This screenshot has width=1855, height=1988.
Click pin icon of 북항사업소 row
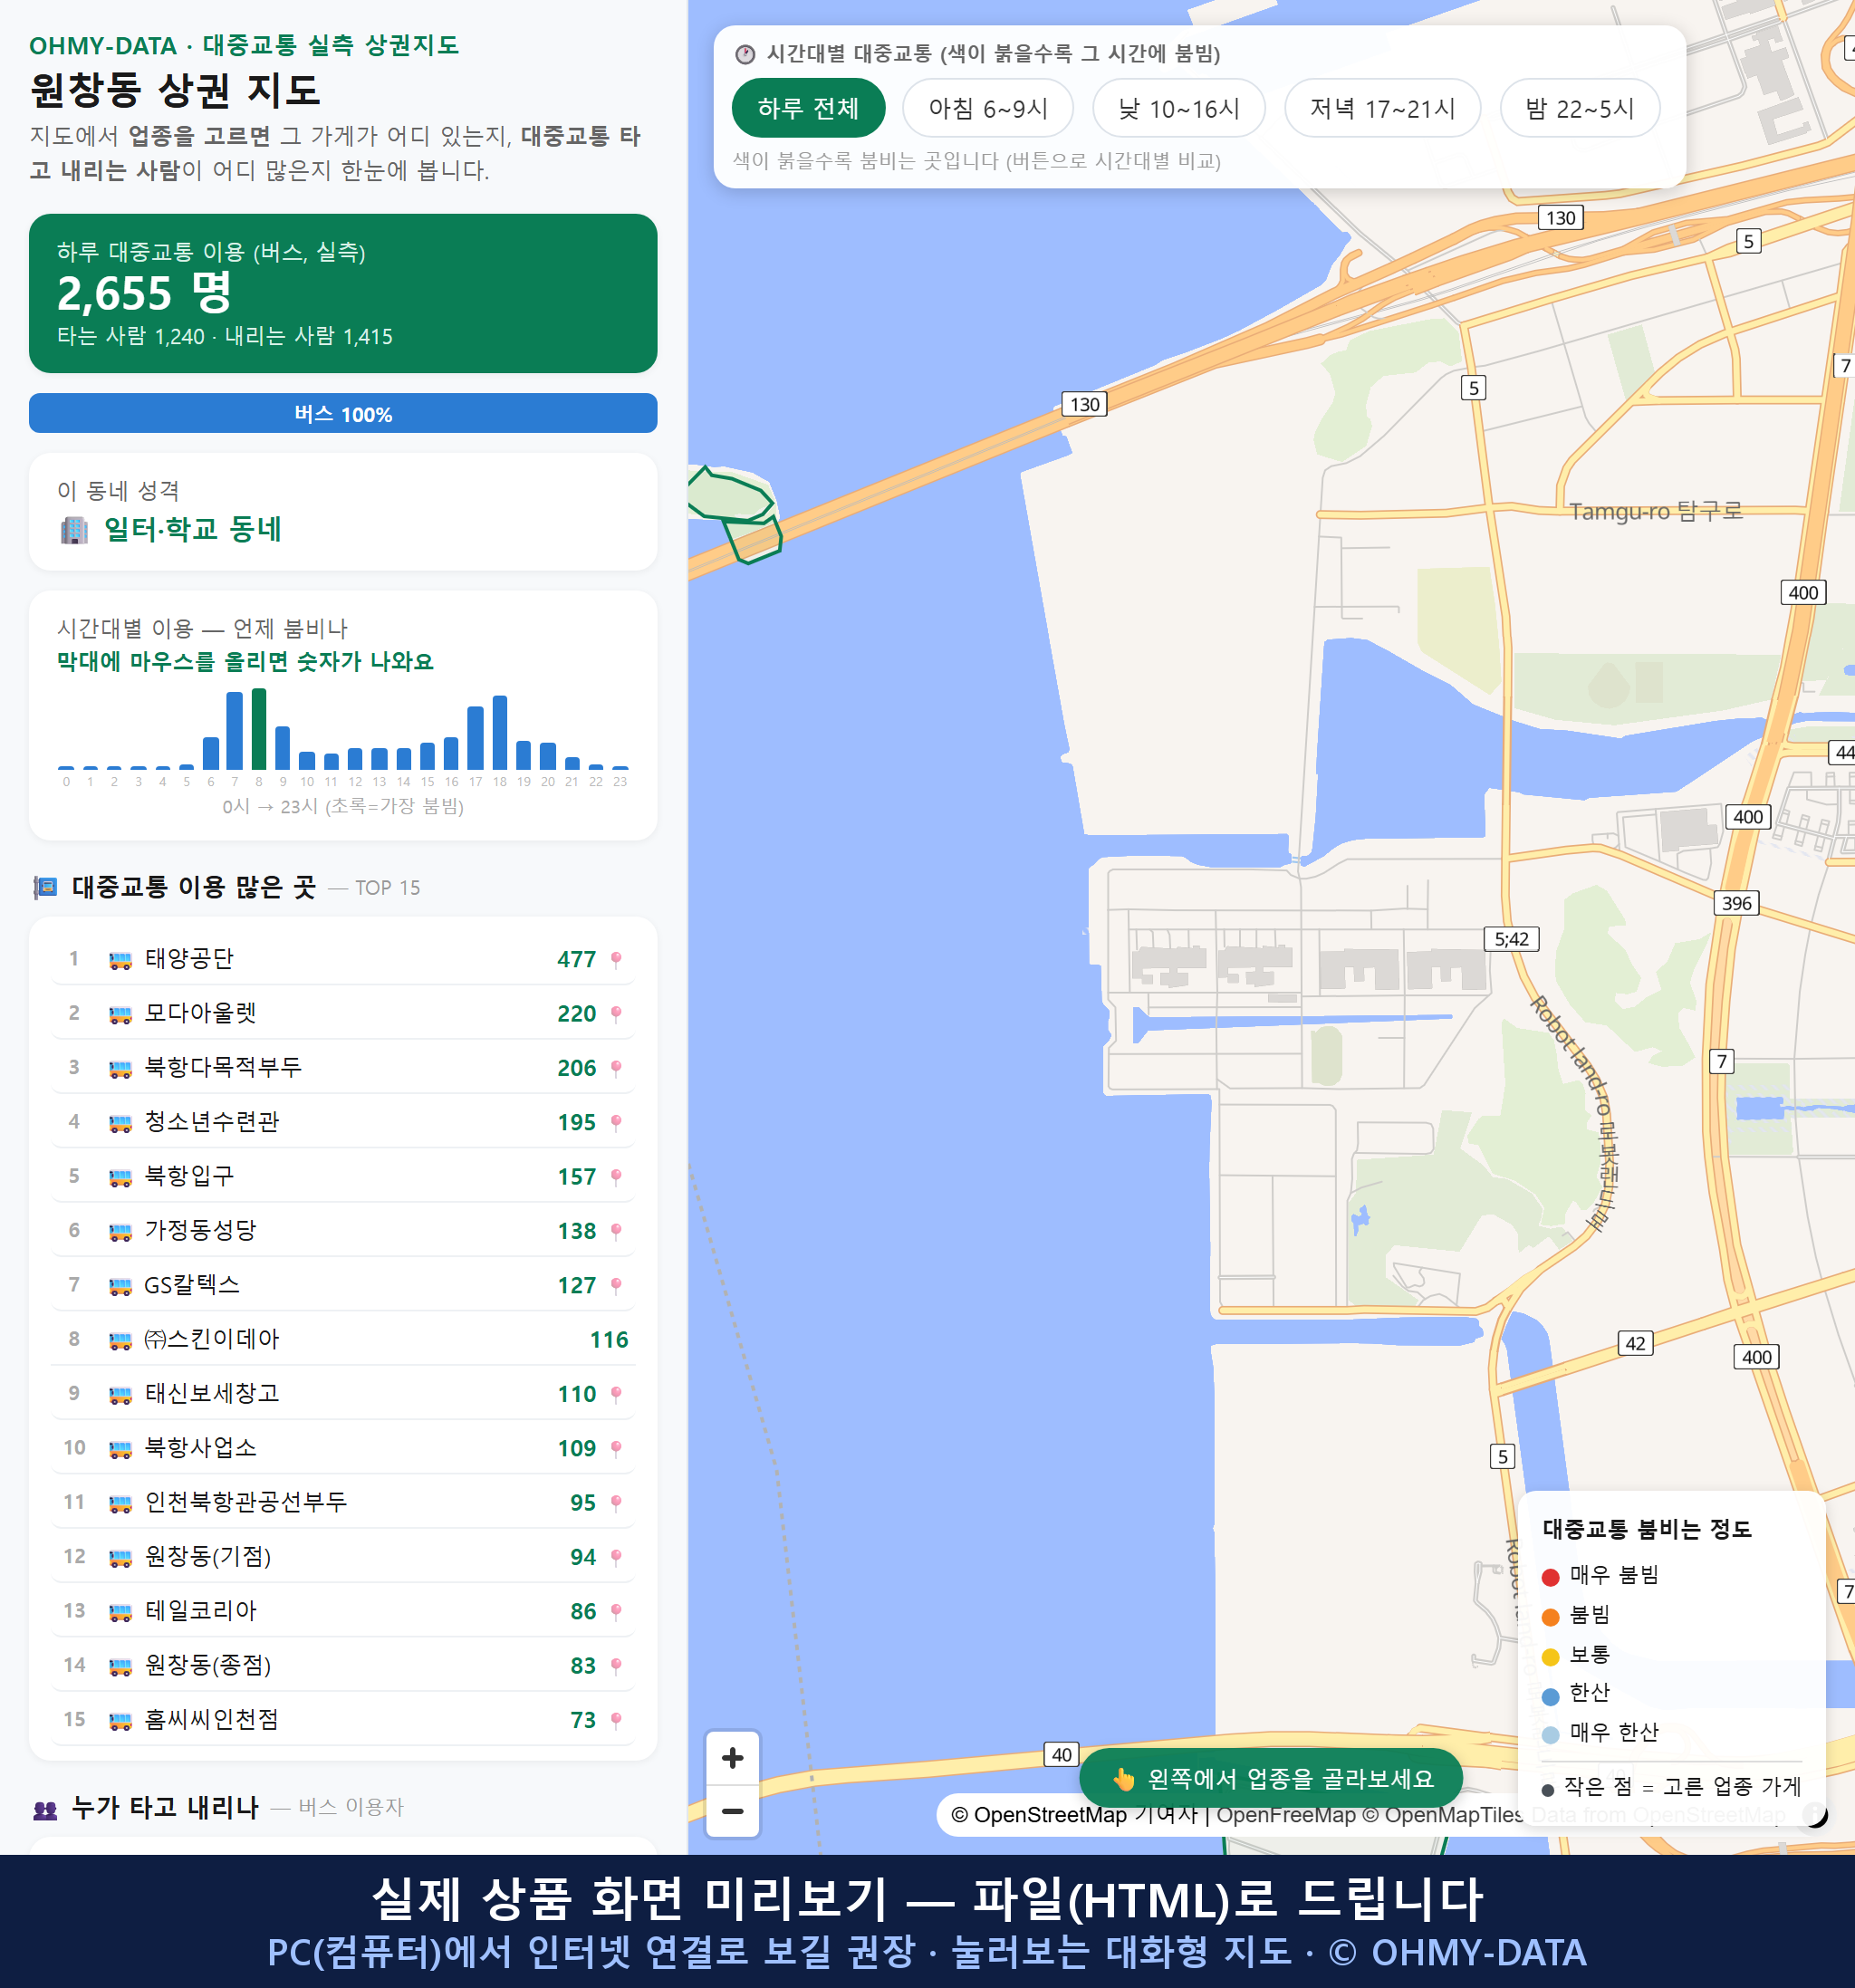(616, 1448)
